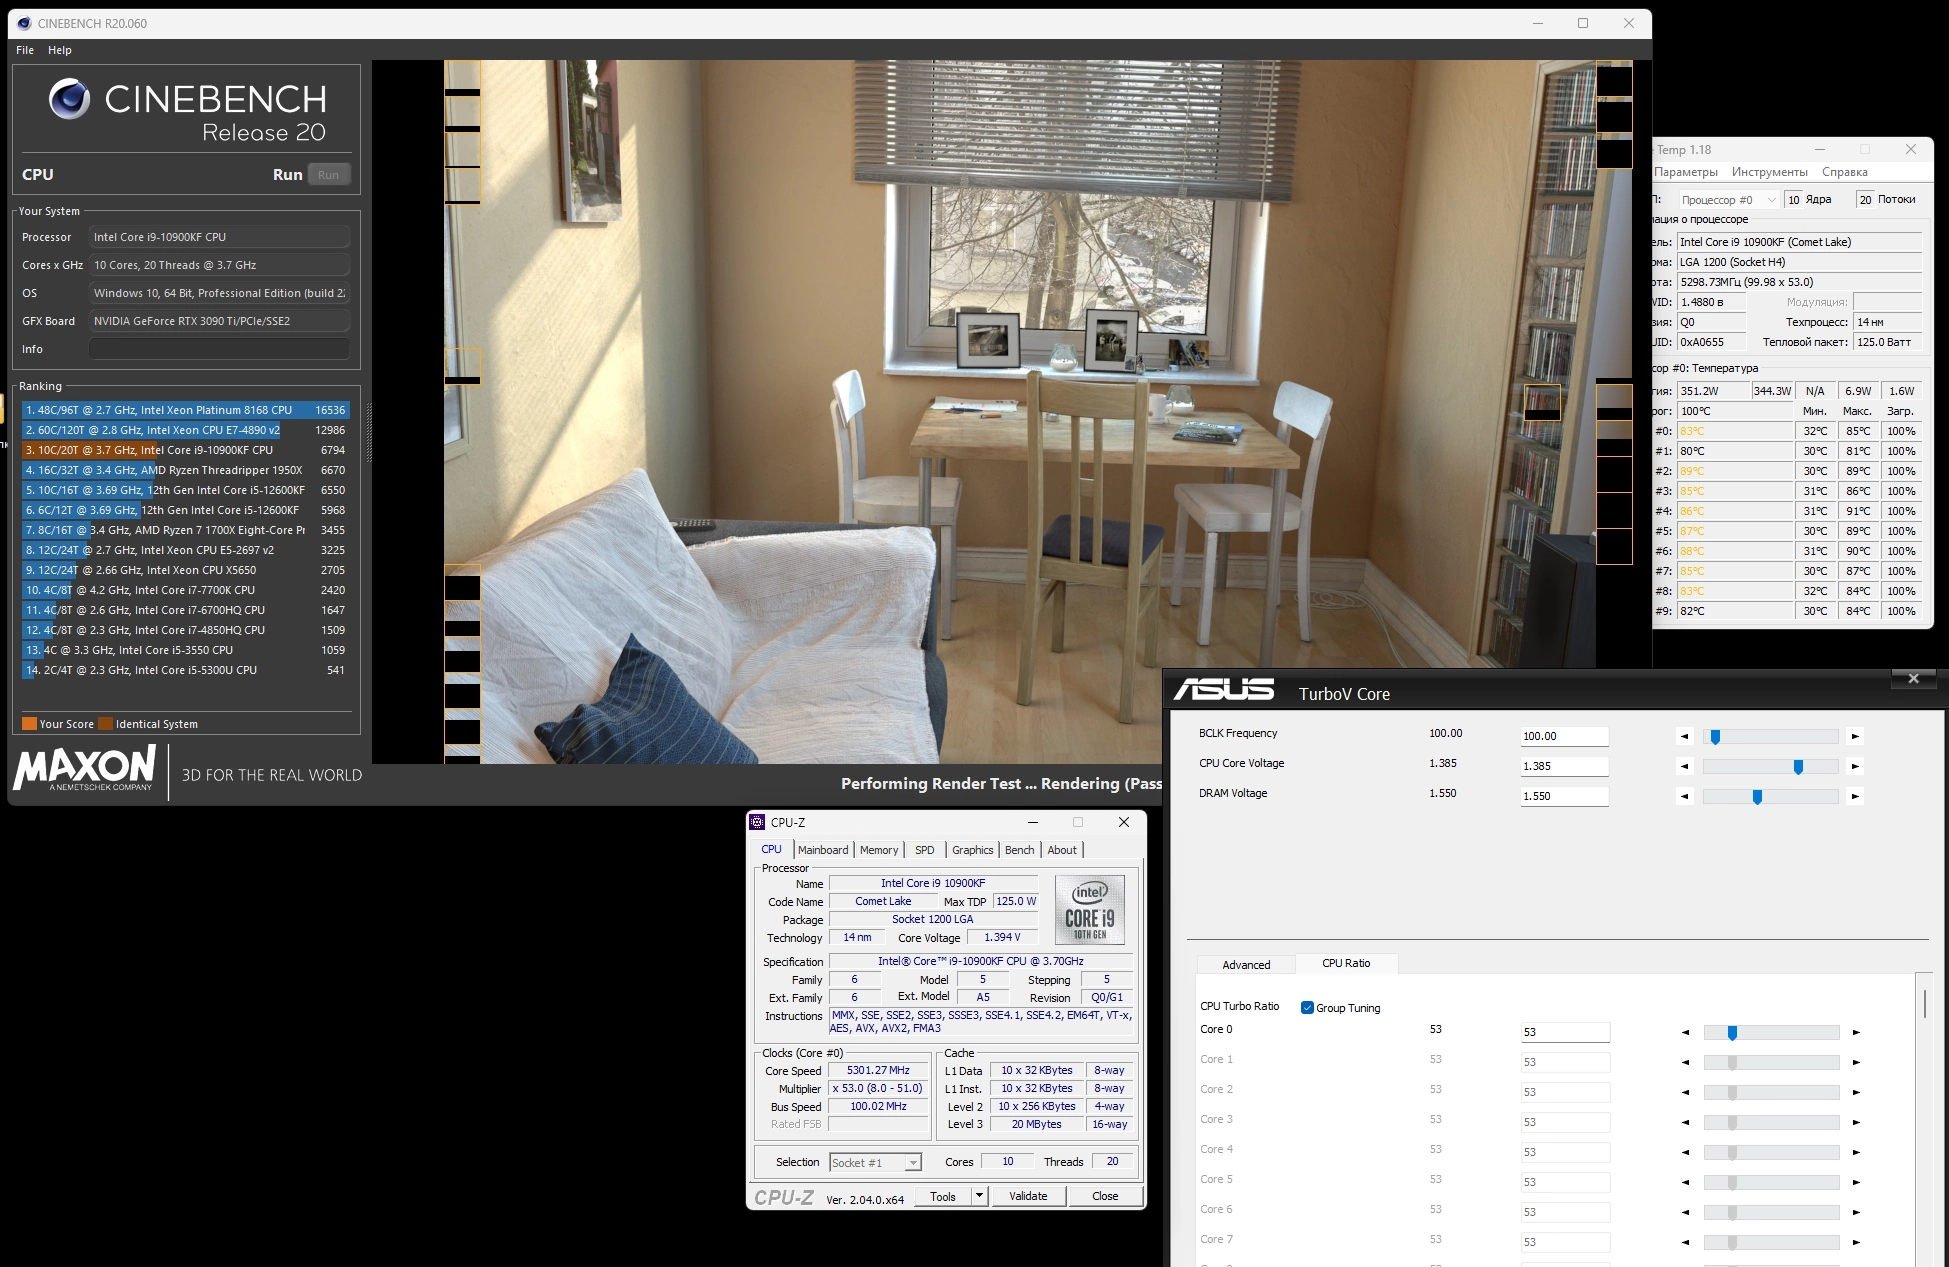Click the CPU-Z window icon in its titlebar
Viewport: 1949px width, 1267px height.
[x=757, y=822]
